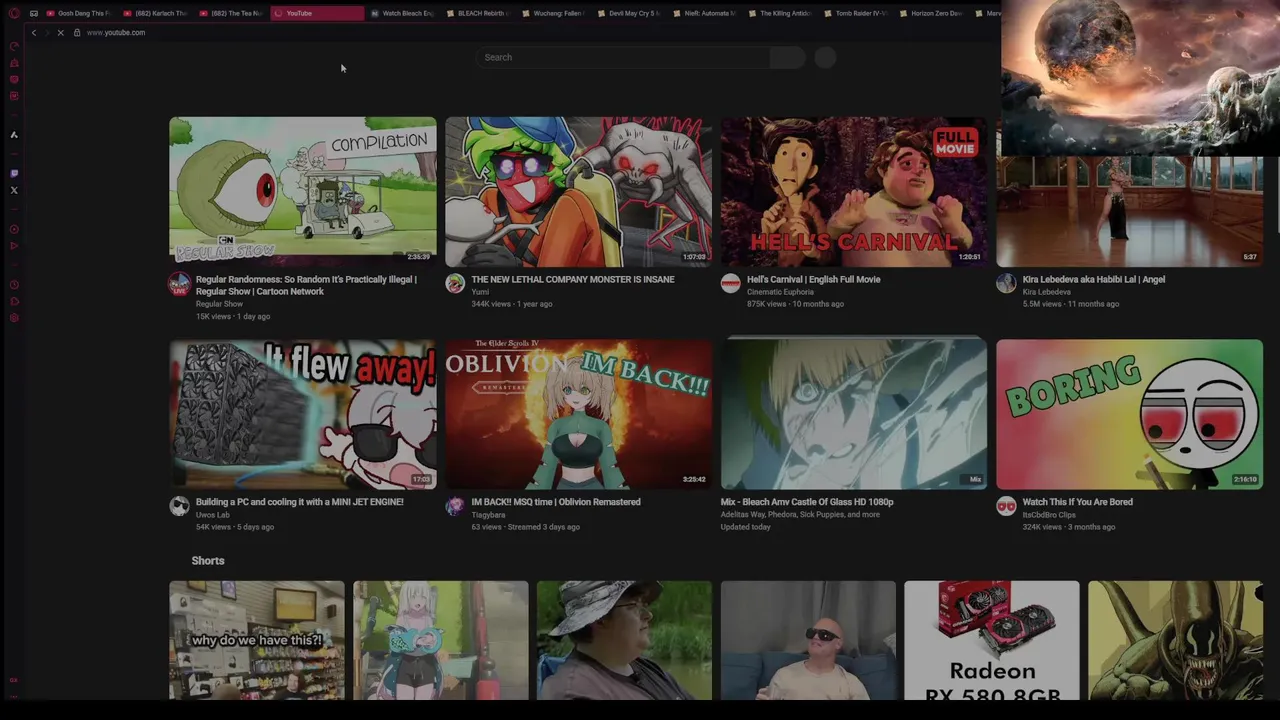
Task: Open sidebar settings gear icon
Action: (14, 318)
